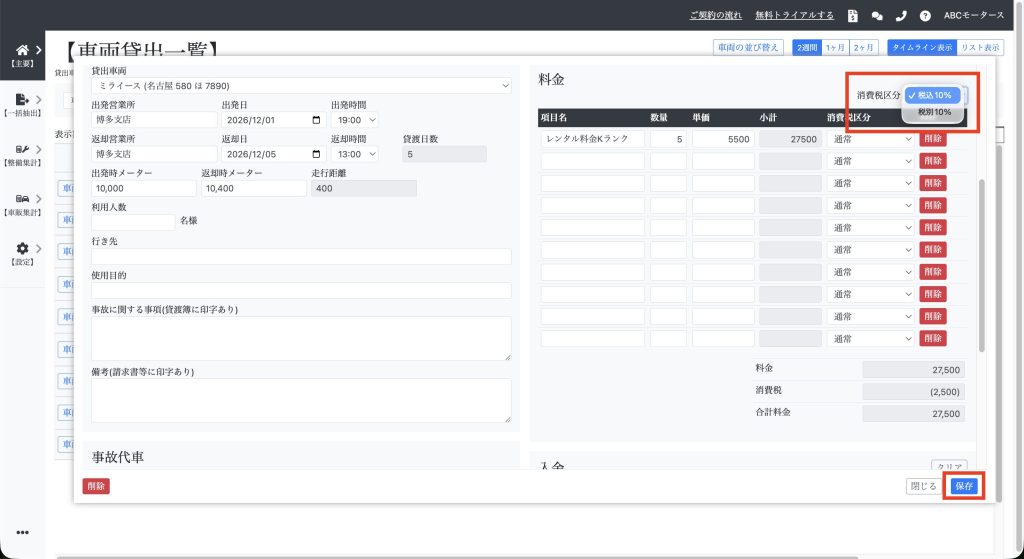Open the 貸出車両 vehicle dropdown

point(301,86)
